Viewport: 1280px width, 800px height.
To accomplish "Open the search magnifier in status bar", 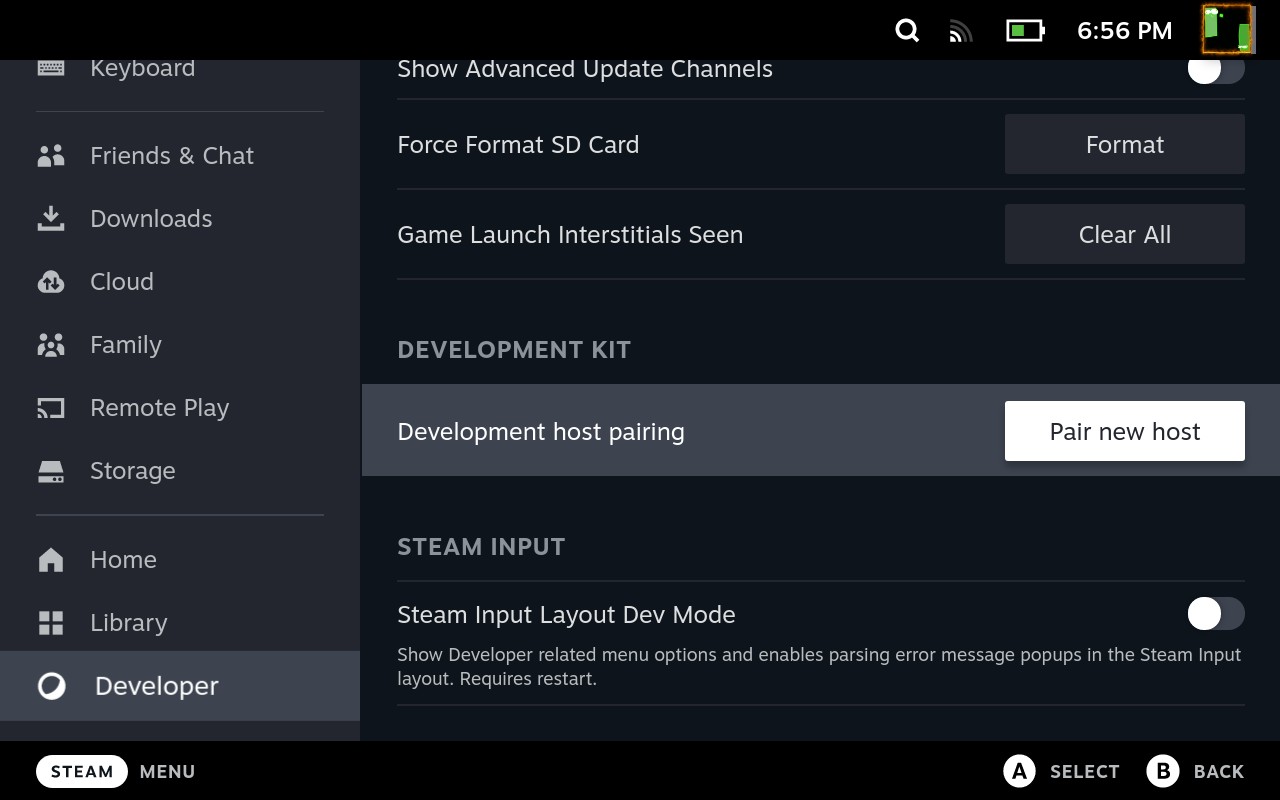I will click(906, 30).
